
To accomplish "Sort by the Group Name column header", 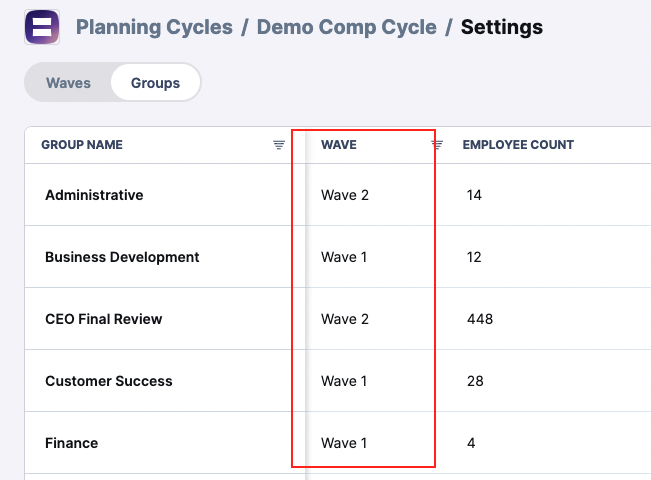I will click(82, 145).
